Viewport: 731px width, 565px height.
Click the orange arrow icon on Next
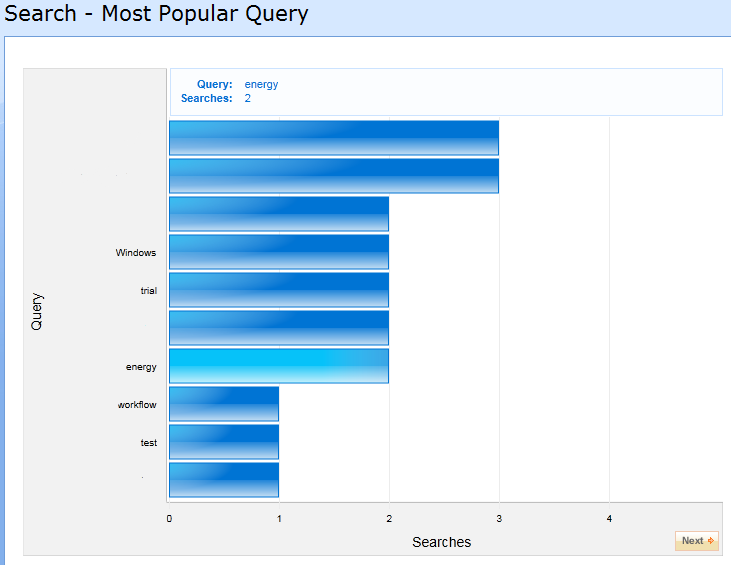(710, 541)
